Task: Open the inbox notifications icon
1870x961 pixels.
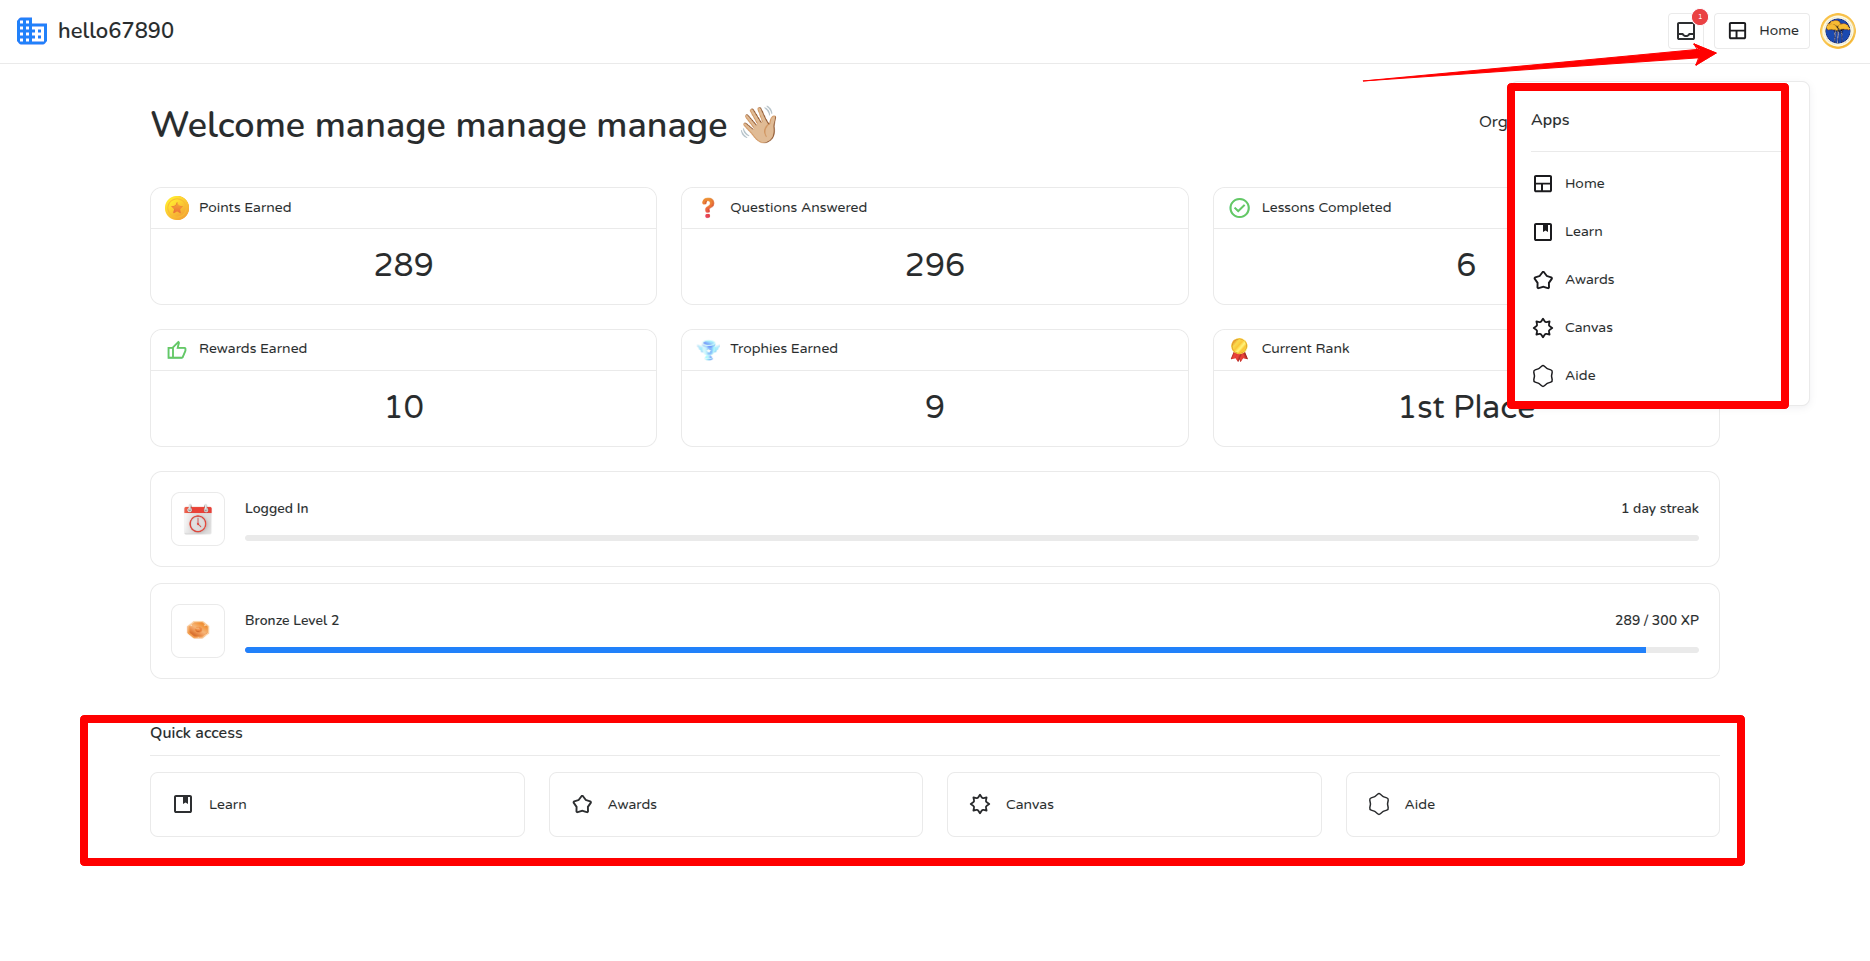Action: click(1686, 31)
